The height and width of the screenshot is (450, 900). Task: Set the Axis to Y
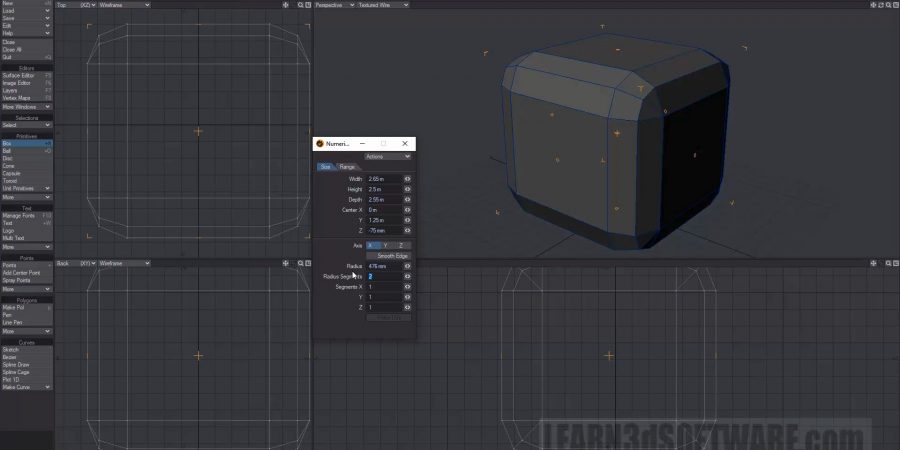click(x=386, y=245)
